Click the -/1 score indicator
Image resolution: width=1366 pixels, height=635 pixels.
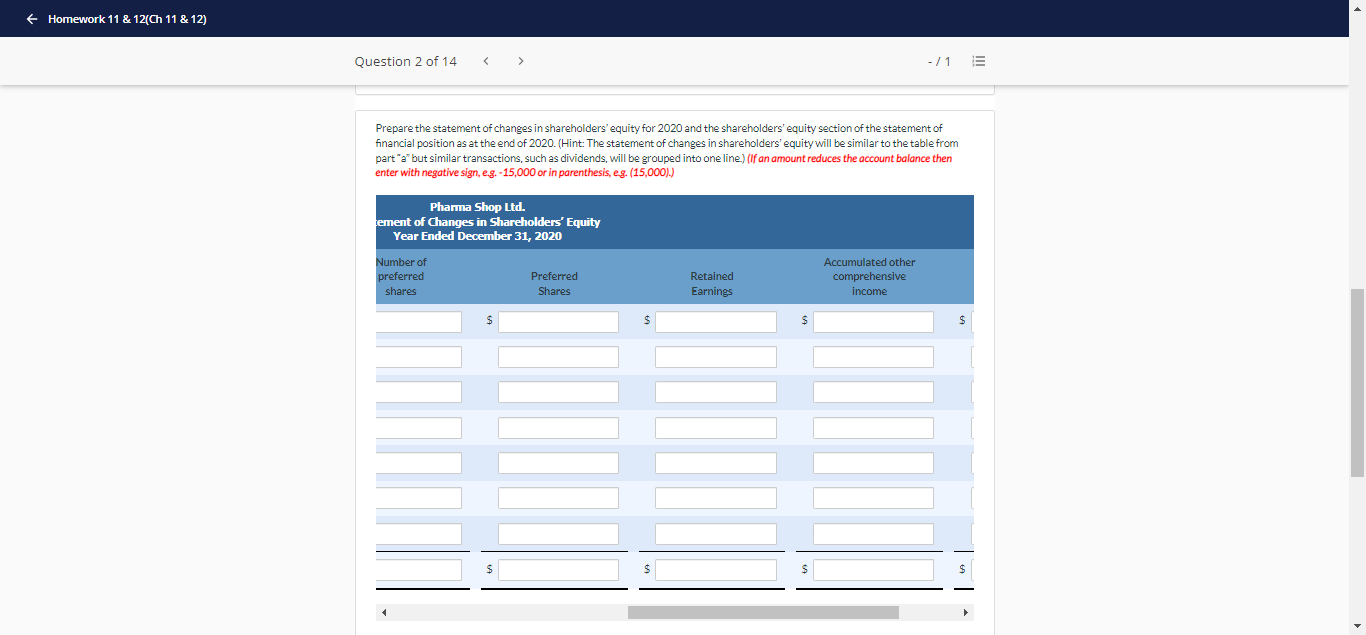[x=939, y=62]
